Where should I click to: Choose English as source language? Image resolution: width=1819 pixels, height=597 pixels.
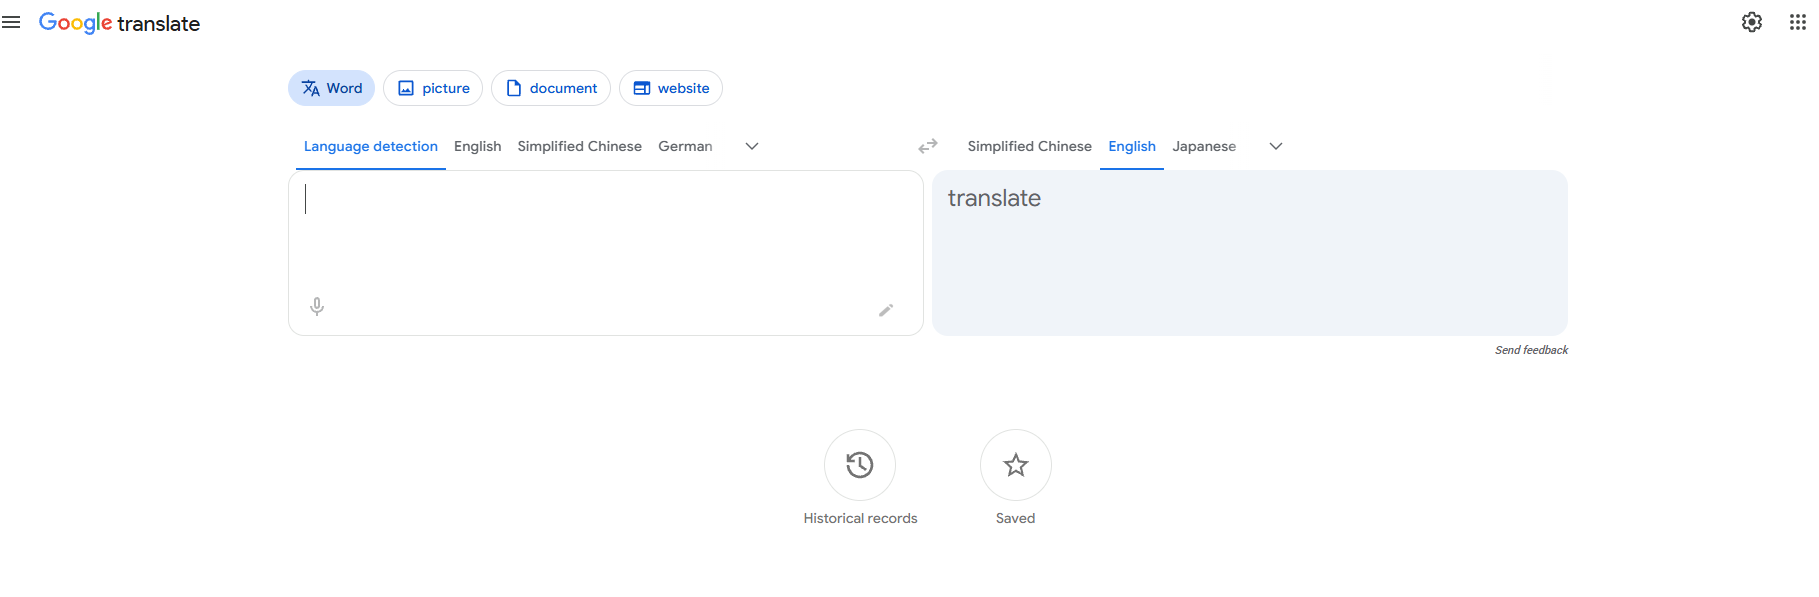(x=477, y=146)
